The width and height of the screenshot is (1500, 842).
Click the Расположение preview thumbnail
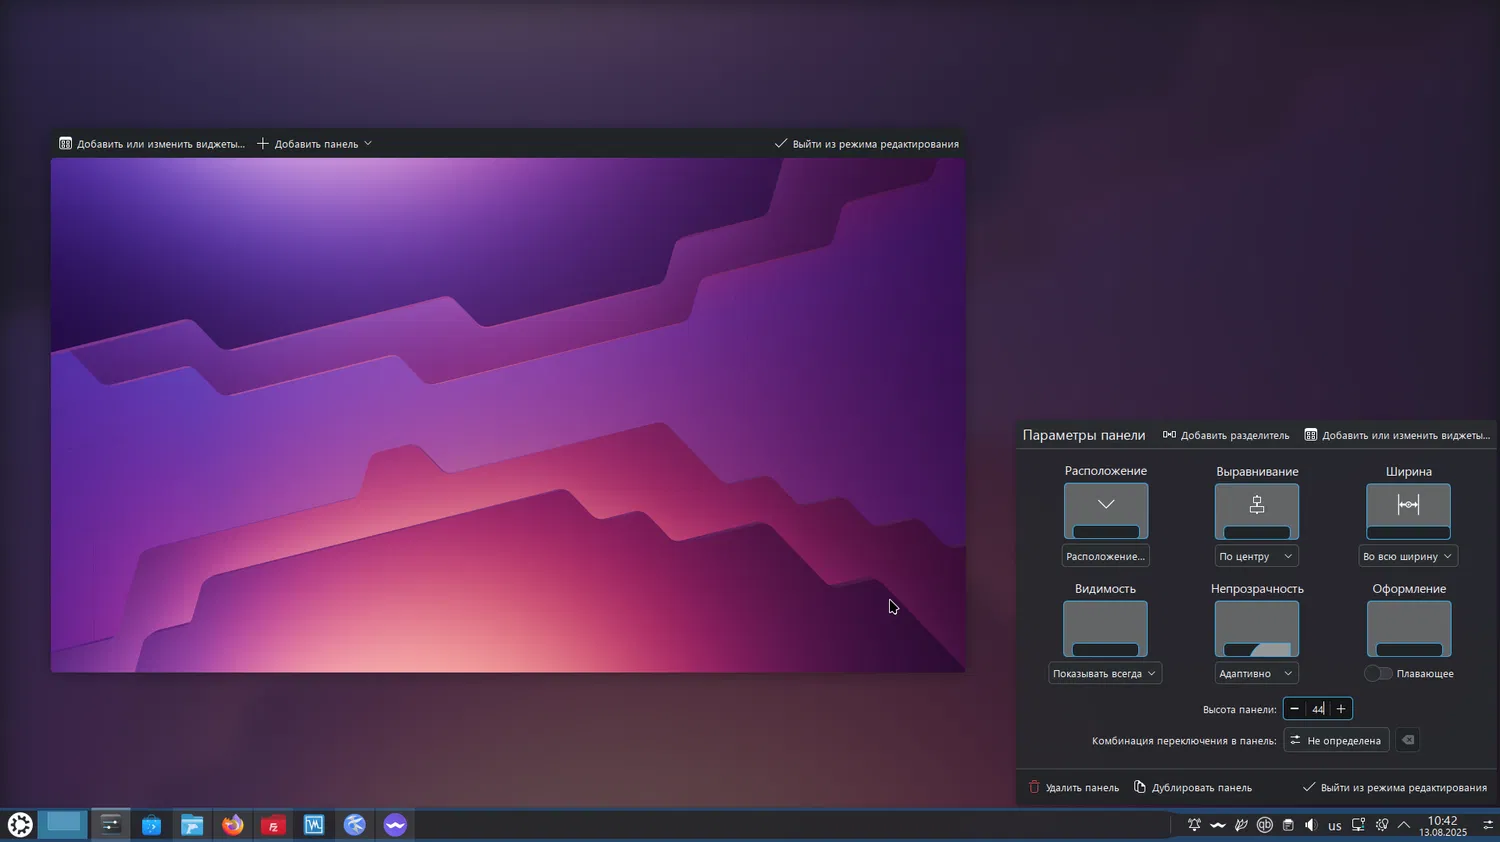point(1106,511)
